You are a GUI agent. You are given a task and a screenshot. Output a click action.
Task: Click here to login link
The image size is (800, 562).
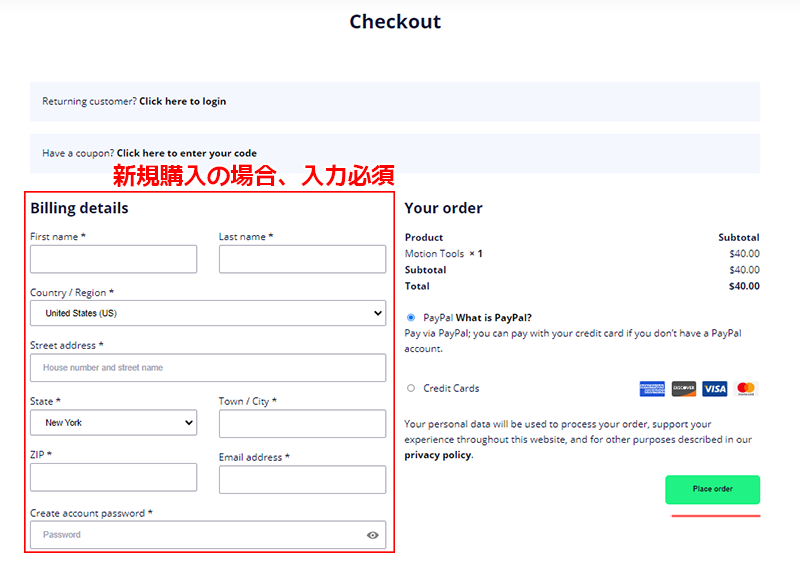(182, 101)
